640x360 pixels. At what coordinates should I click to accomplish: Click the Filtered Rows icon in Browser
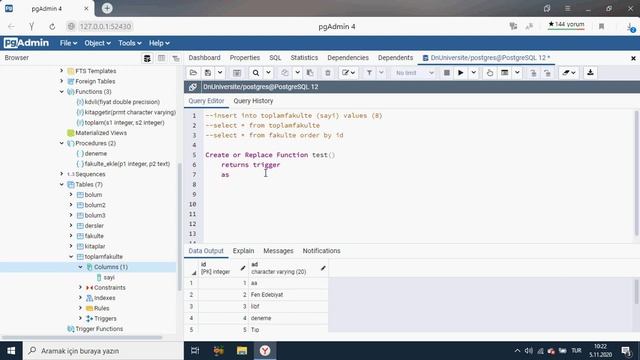click(176, 58)
